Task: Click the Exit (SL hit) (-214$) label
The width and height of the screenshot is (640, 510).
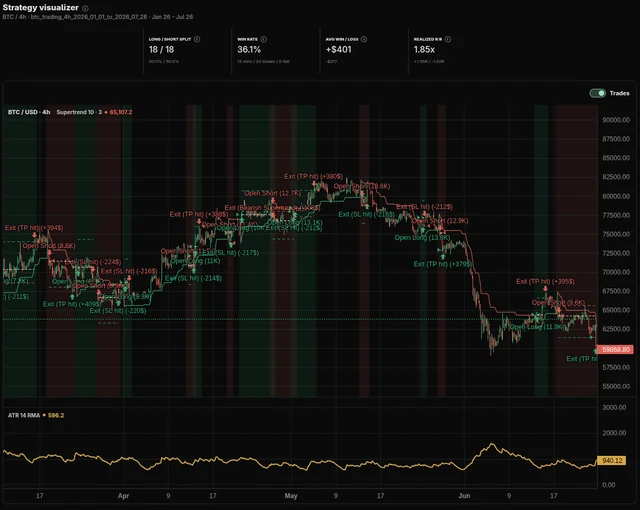Action: tap(193, 278)
